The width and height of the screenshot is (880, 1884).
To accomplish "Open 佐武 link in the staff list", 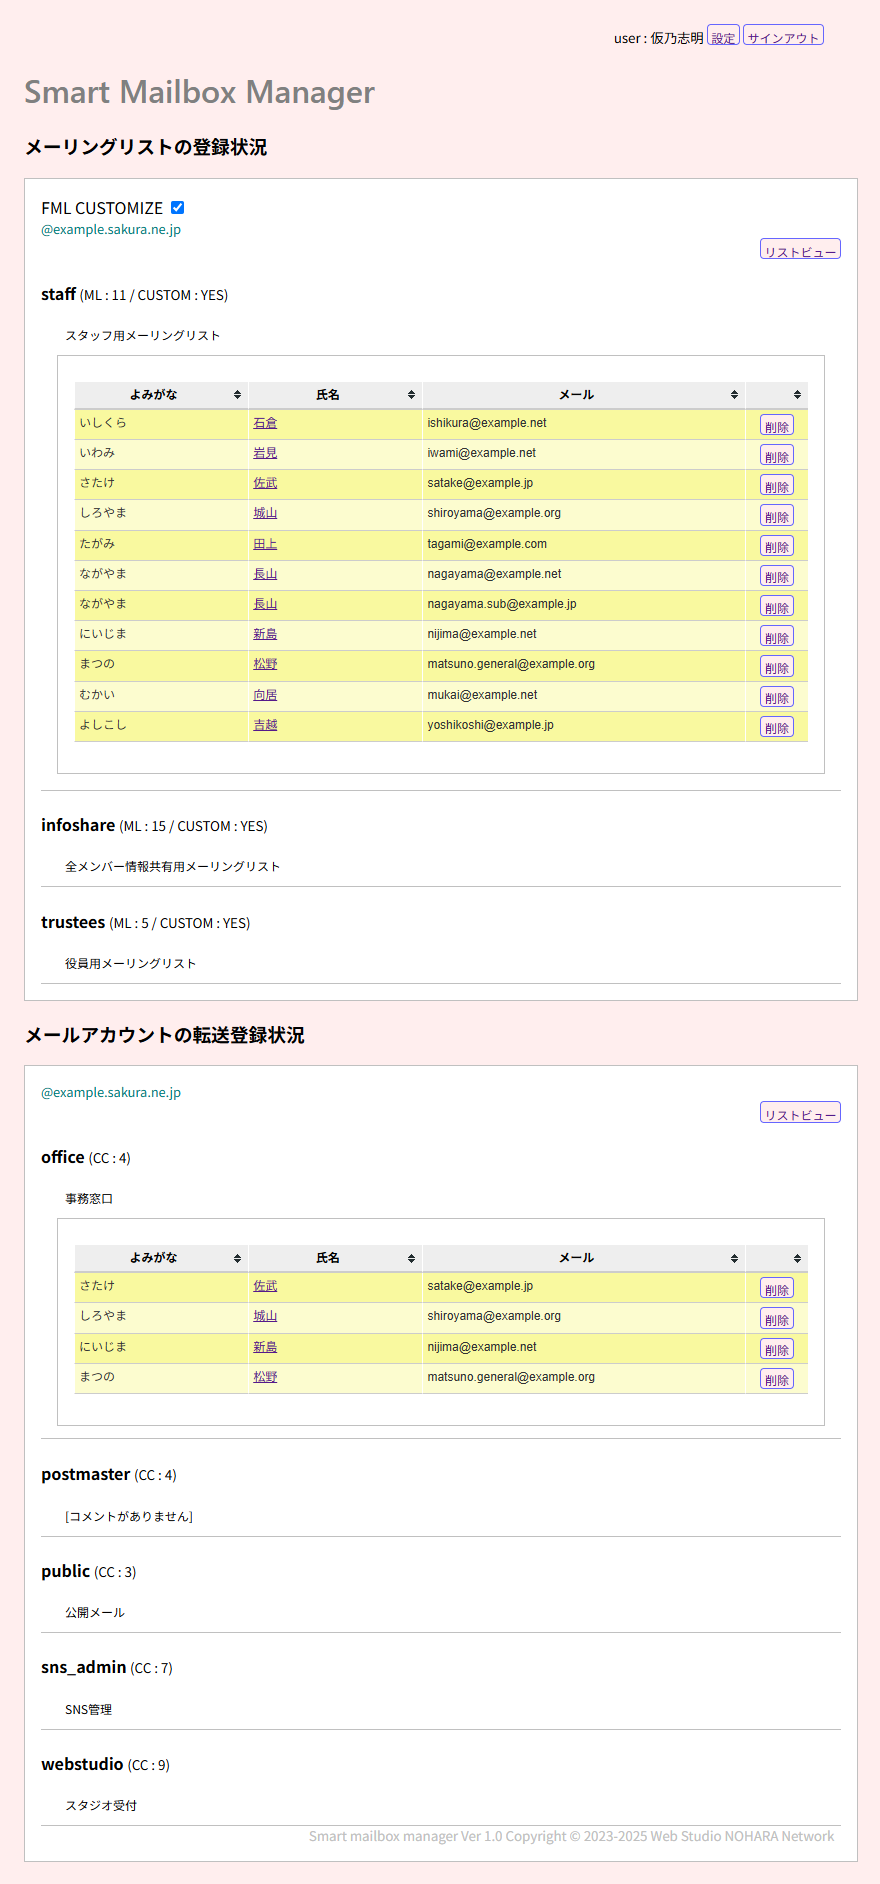I will tap(265, 483).
